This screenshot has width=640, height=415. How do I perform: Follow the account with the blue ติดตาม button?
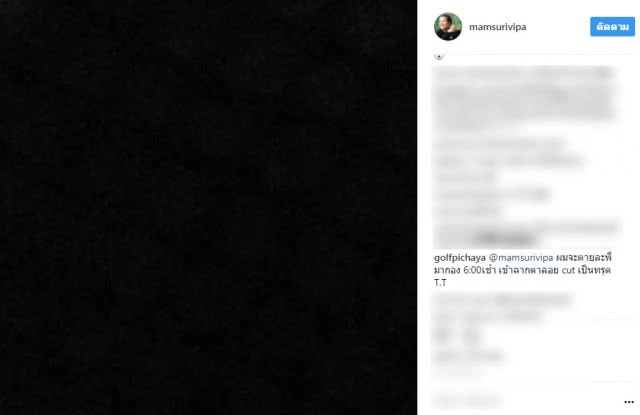(612, 27)
